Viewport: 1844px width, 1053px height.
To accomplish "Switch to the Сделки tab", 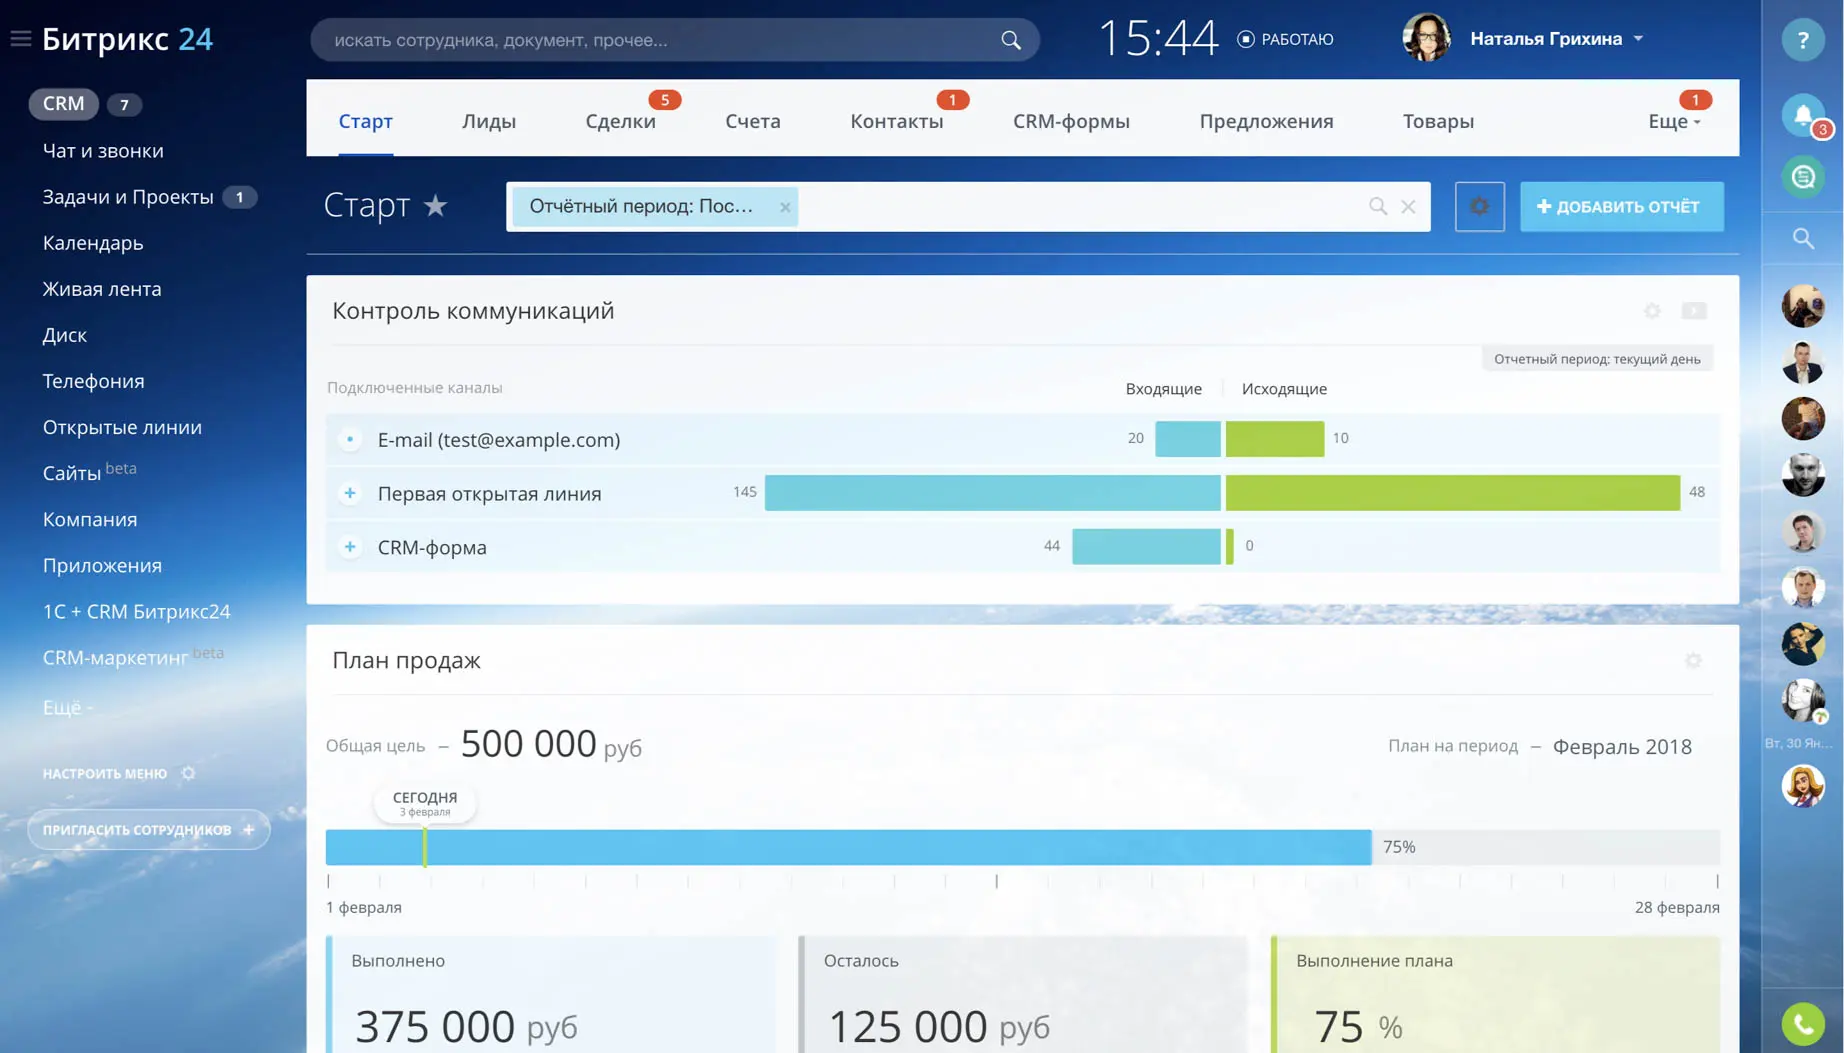I will pos(619,120).
